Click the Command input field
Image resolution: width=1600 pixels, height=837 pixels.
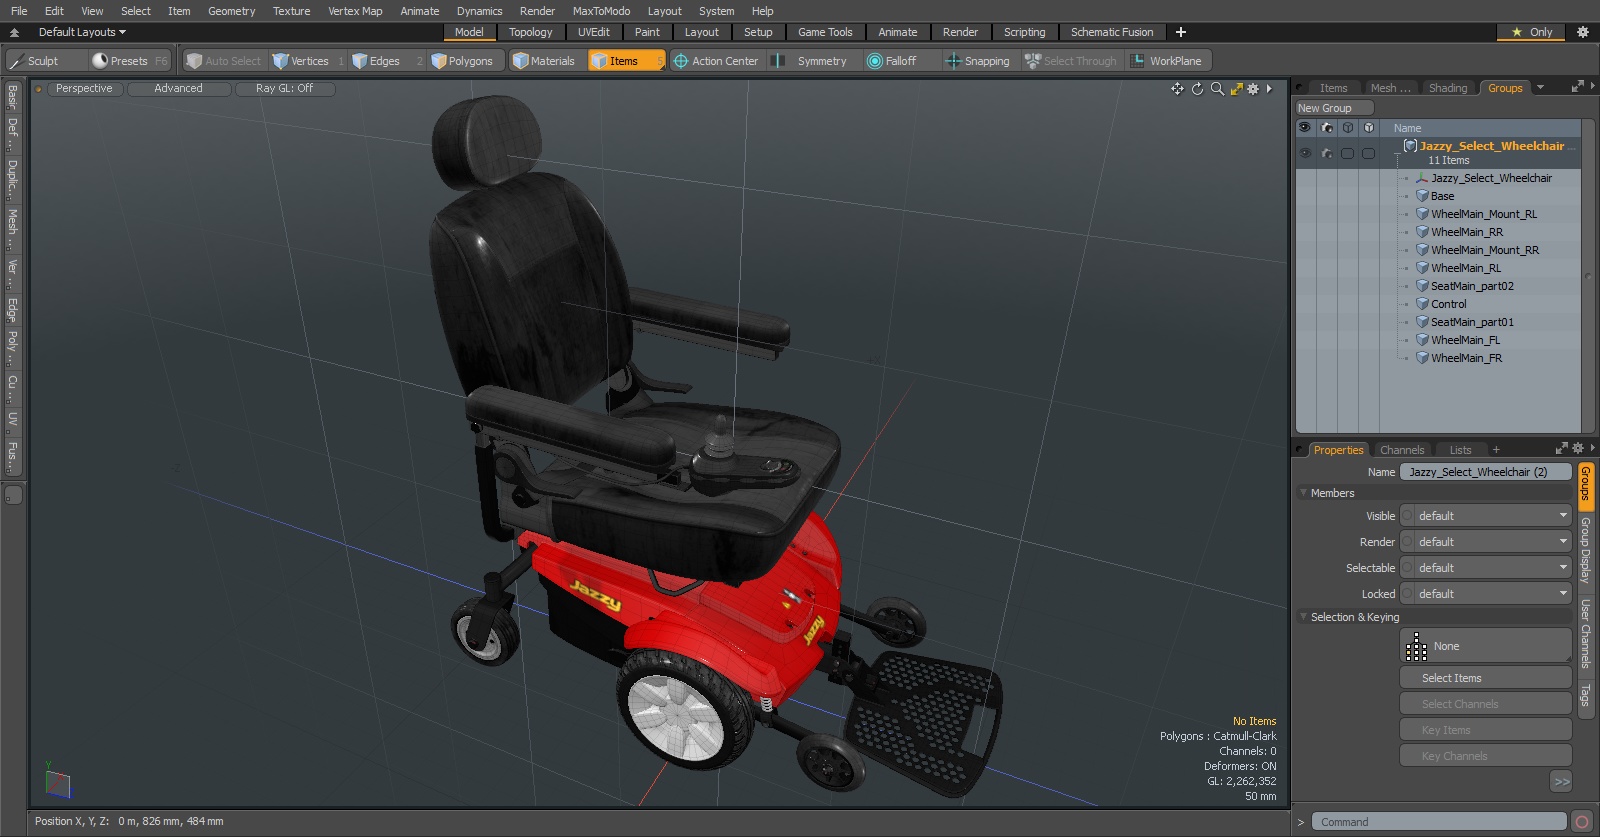pos(1439,822)
